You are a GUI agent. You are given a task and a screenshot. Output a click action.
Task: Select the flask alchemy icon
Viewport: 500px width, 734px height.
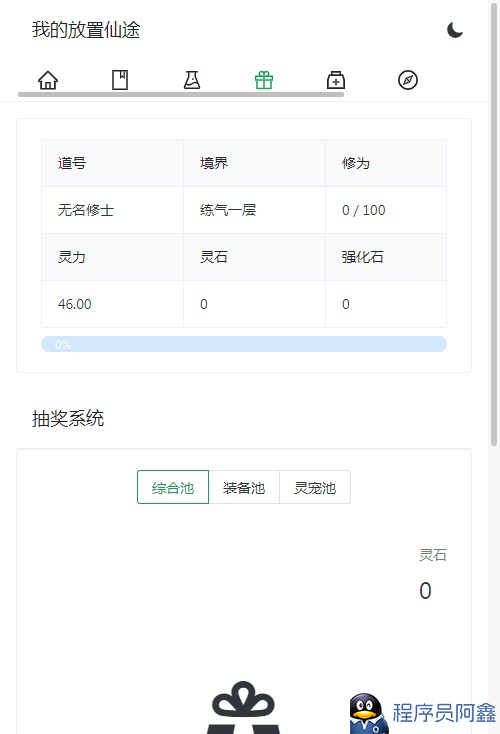pos(192,80)
